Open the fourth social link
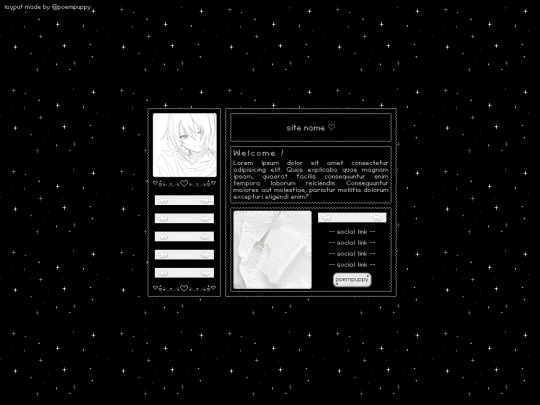540x405 pixels. point(352,265)
